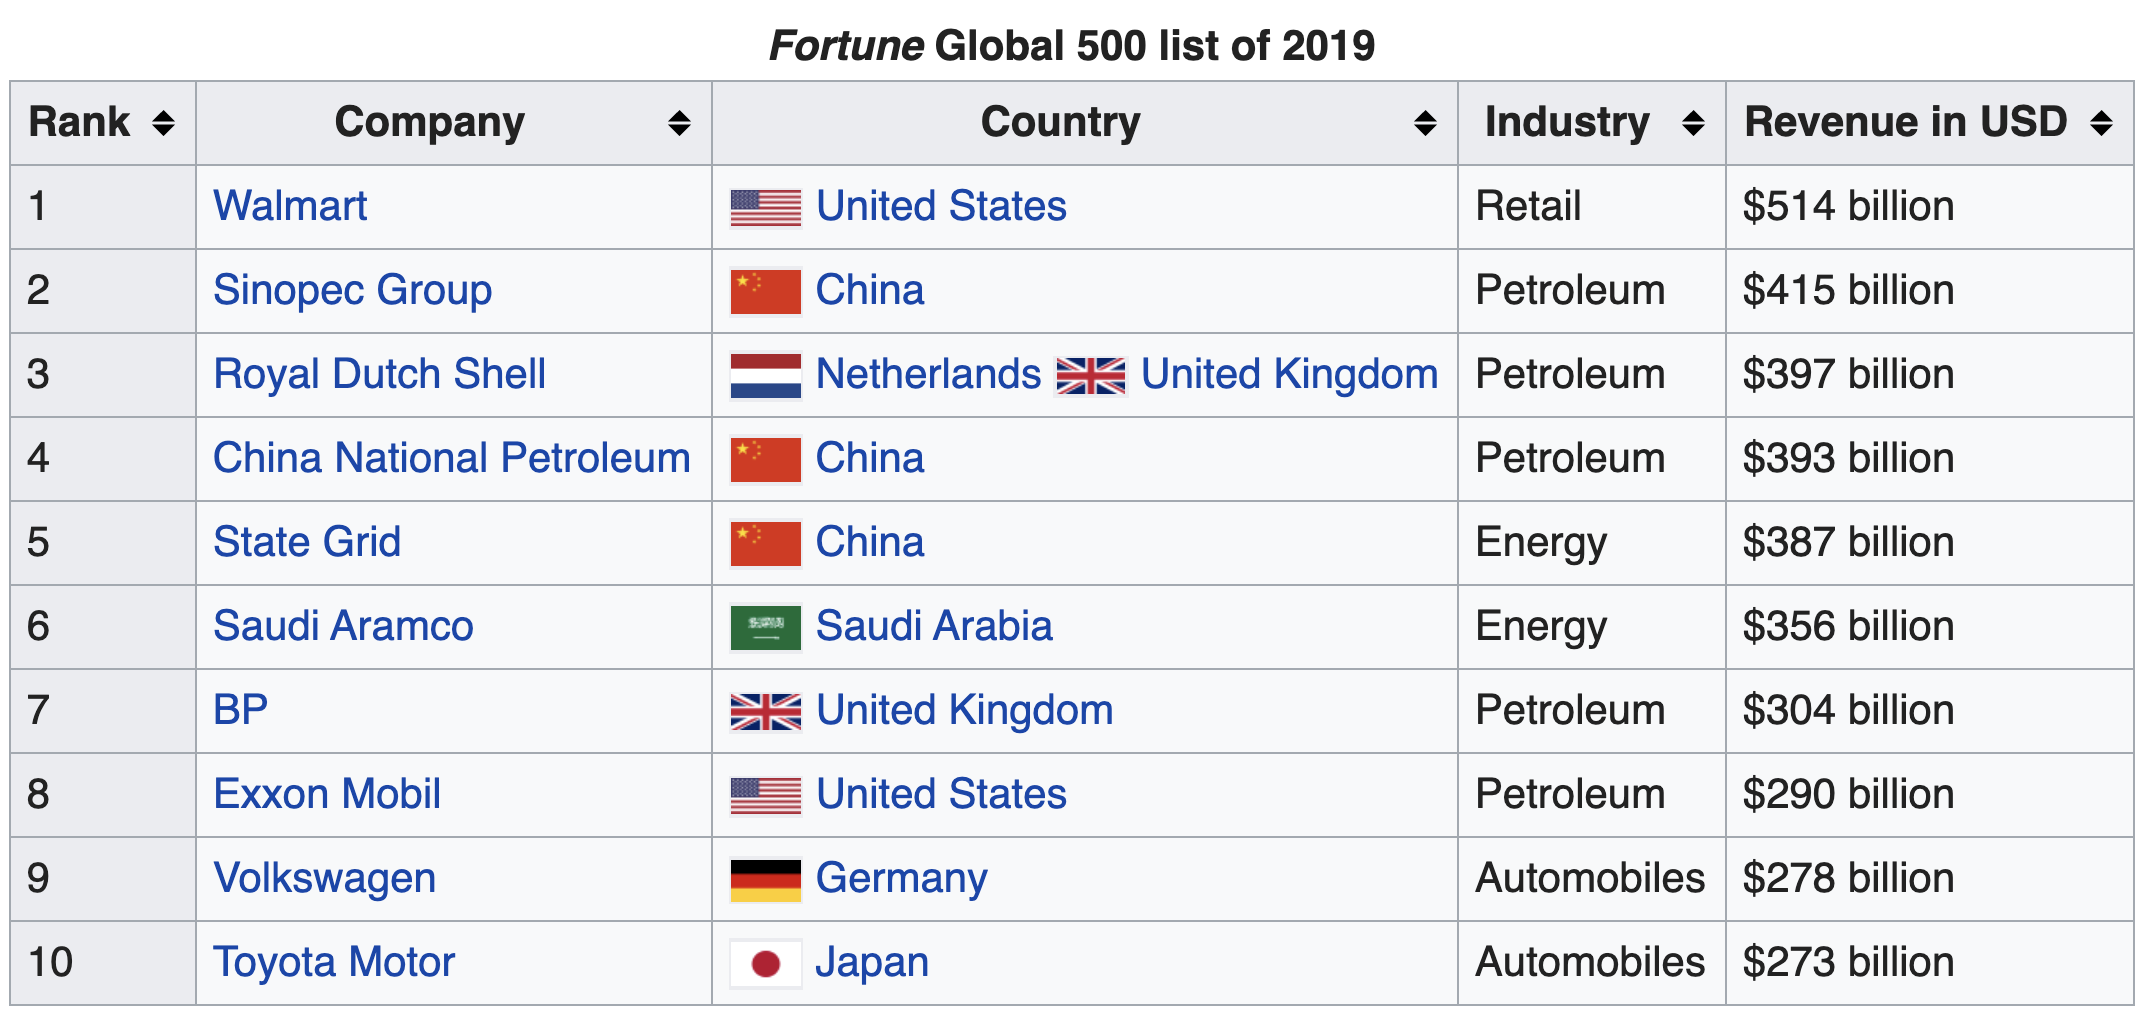Click the Company column sort arrows
Viewport: 2144px width, 1012px height.
click(x=679, y=123)
